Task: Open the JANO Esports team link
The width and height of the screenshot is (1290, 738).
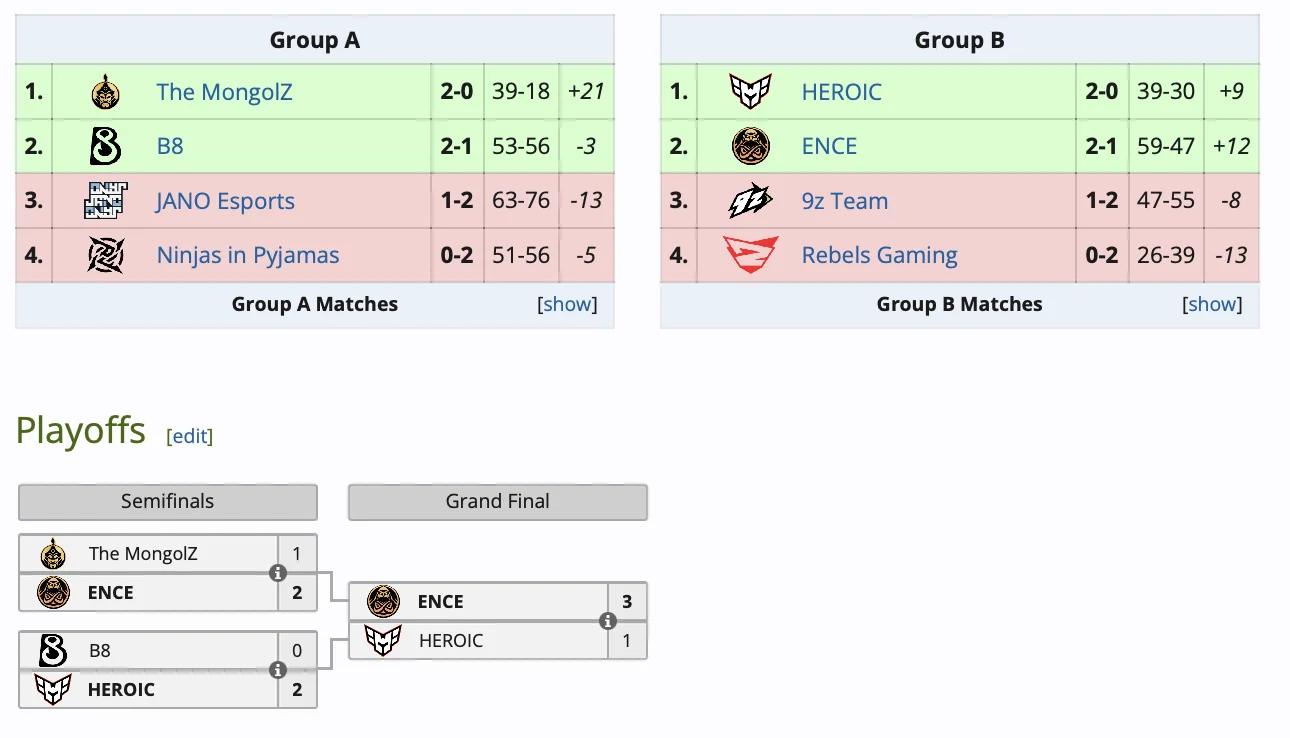Action: click(x=225, y=201)
